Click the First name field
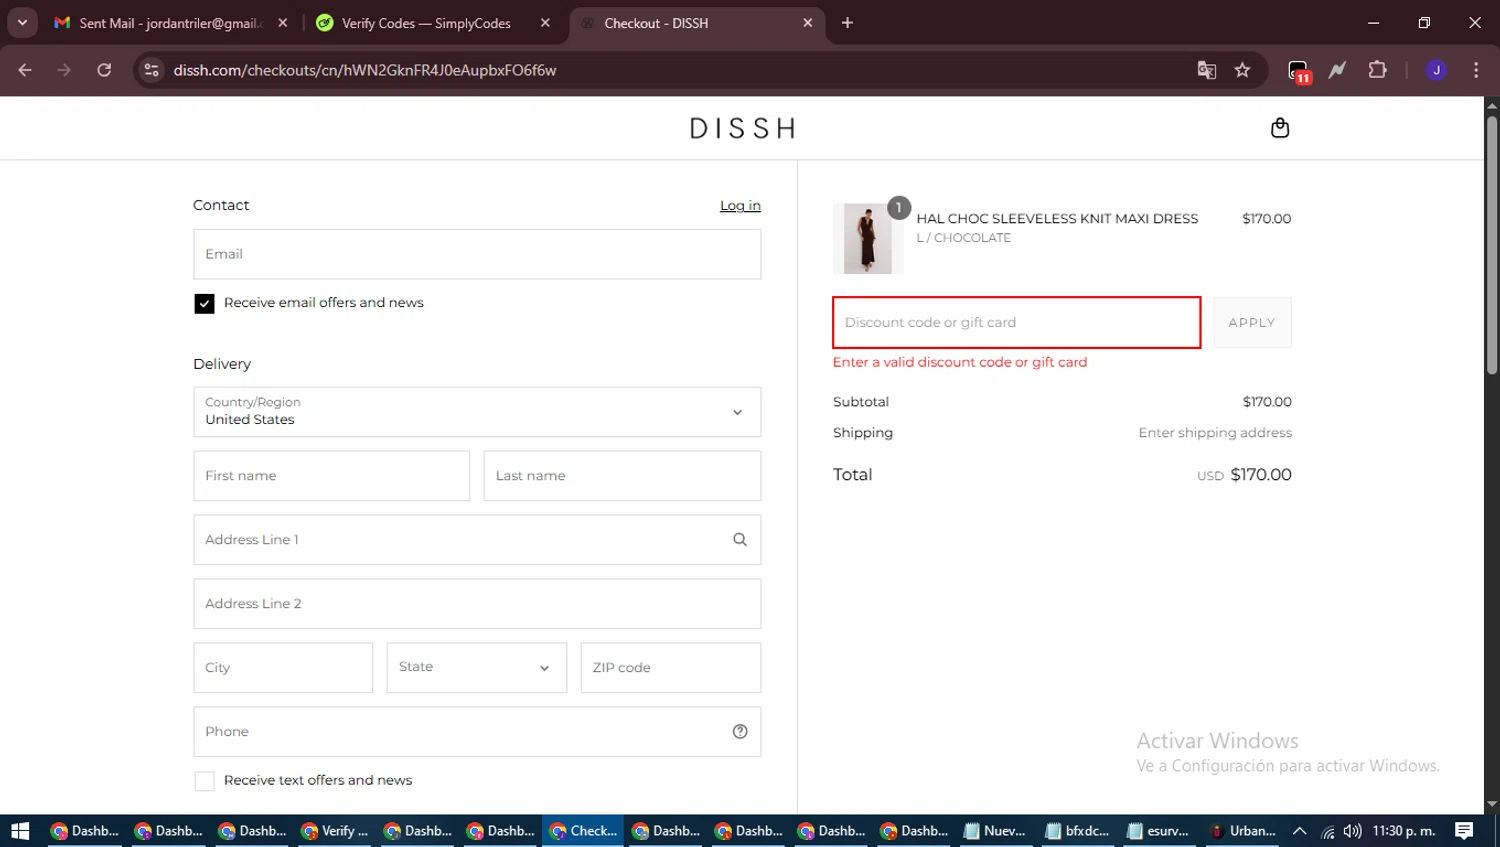Screen dimensions: 1500x847 point(331,476)
